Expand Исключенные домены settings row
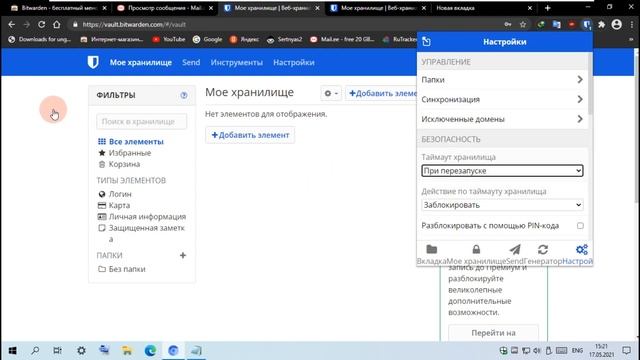Image resolution: width=640 pixels, height=360 pixels. tap(502, 119)
